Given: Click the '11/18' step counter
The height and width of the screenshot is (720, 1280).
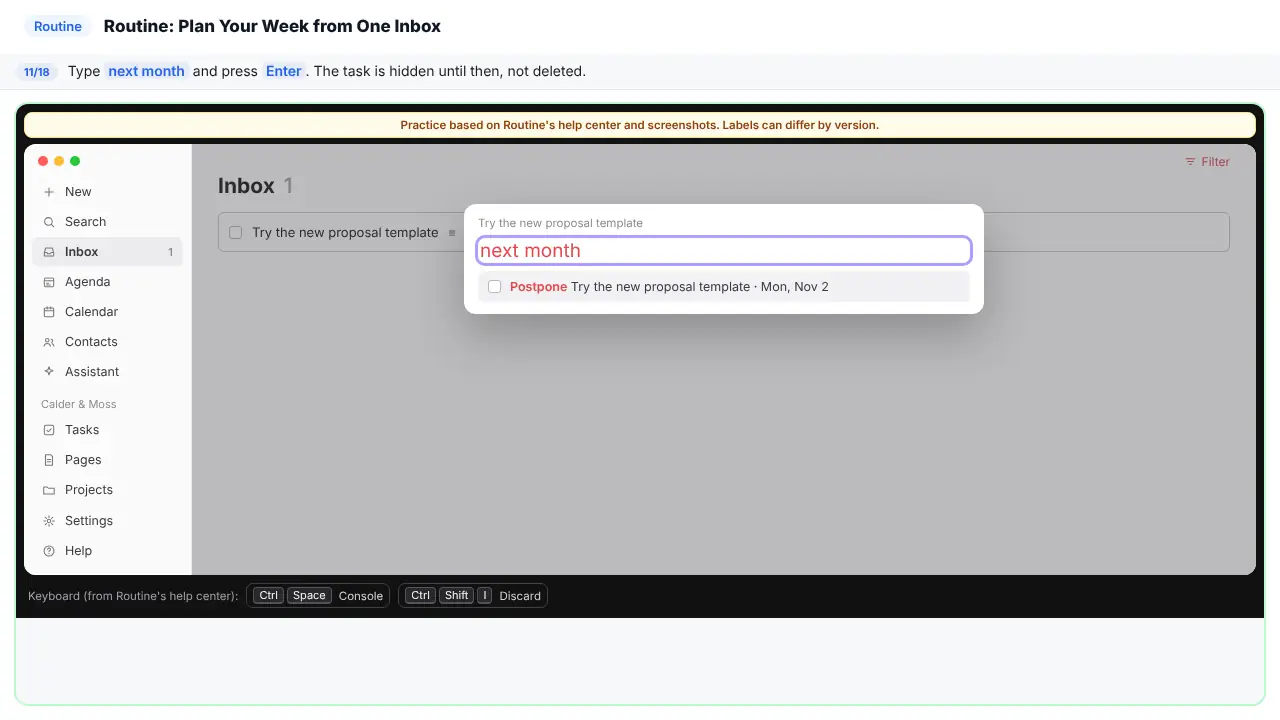Looking at the screenshot, I should pyautogui.click(x=37, y=72).
